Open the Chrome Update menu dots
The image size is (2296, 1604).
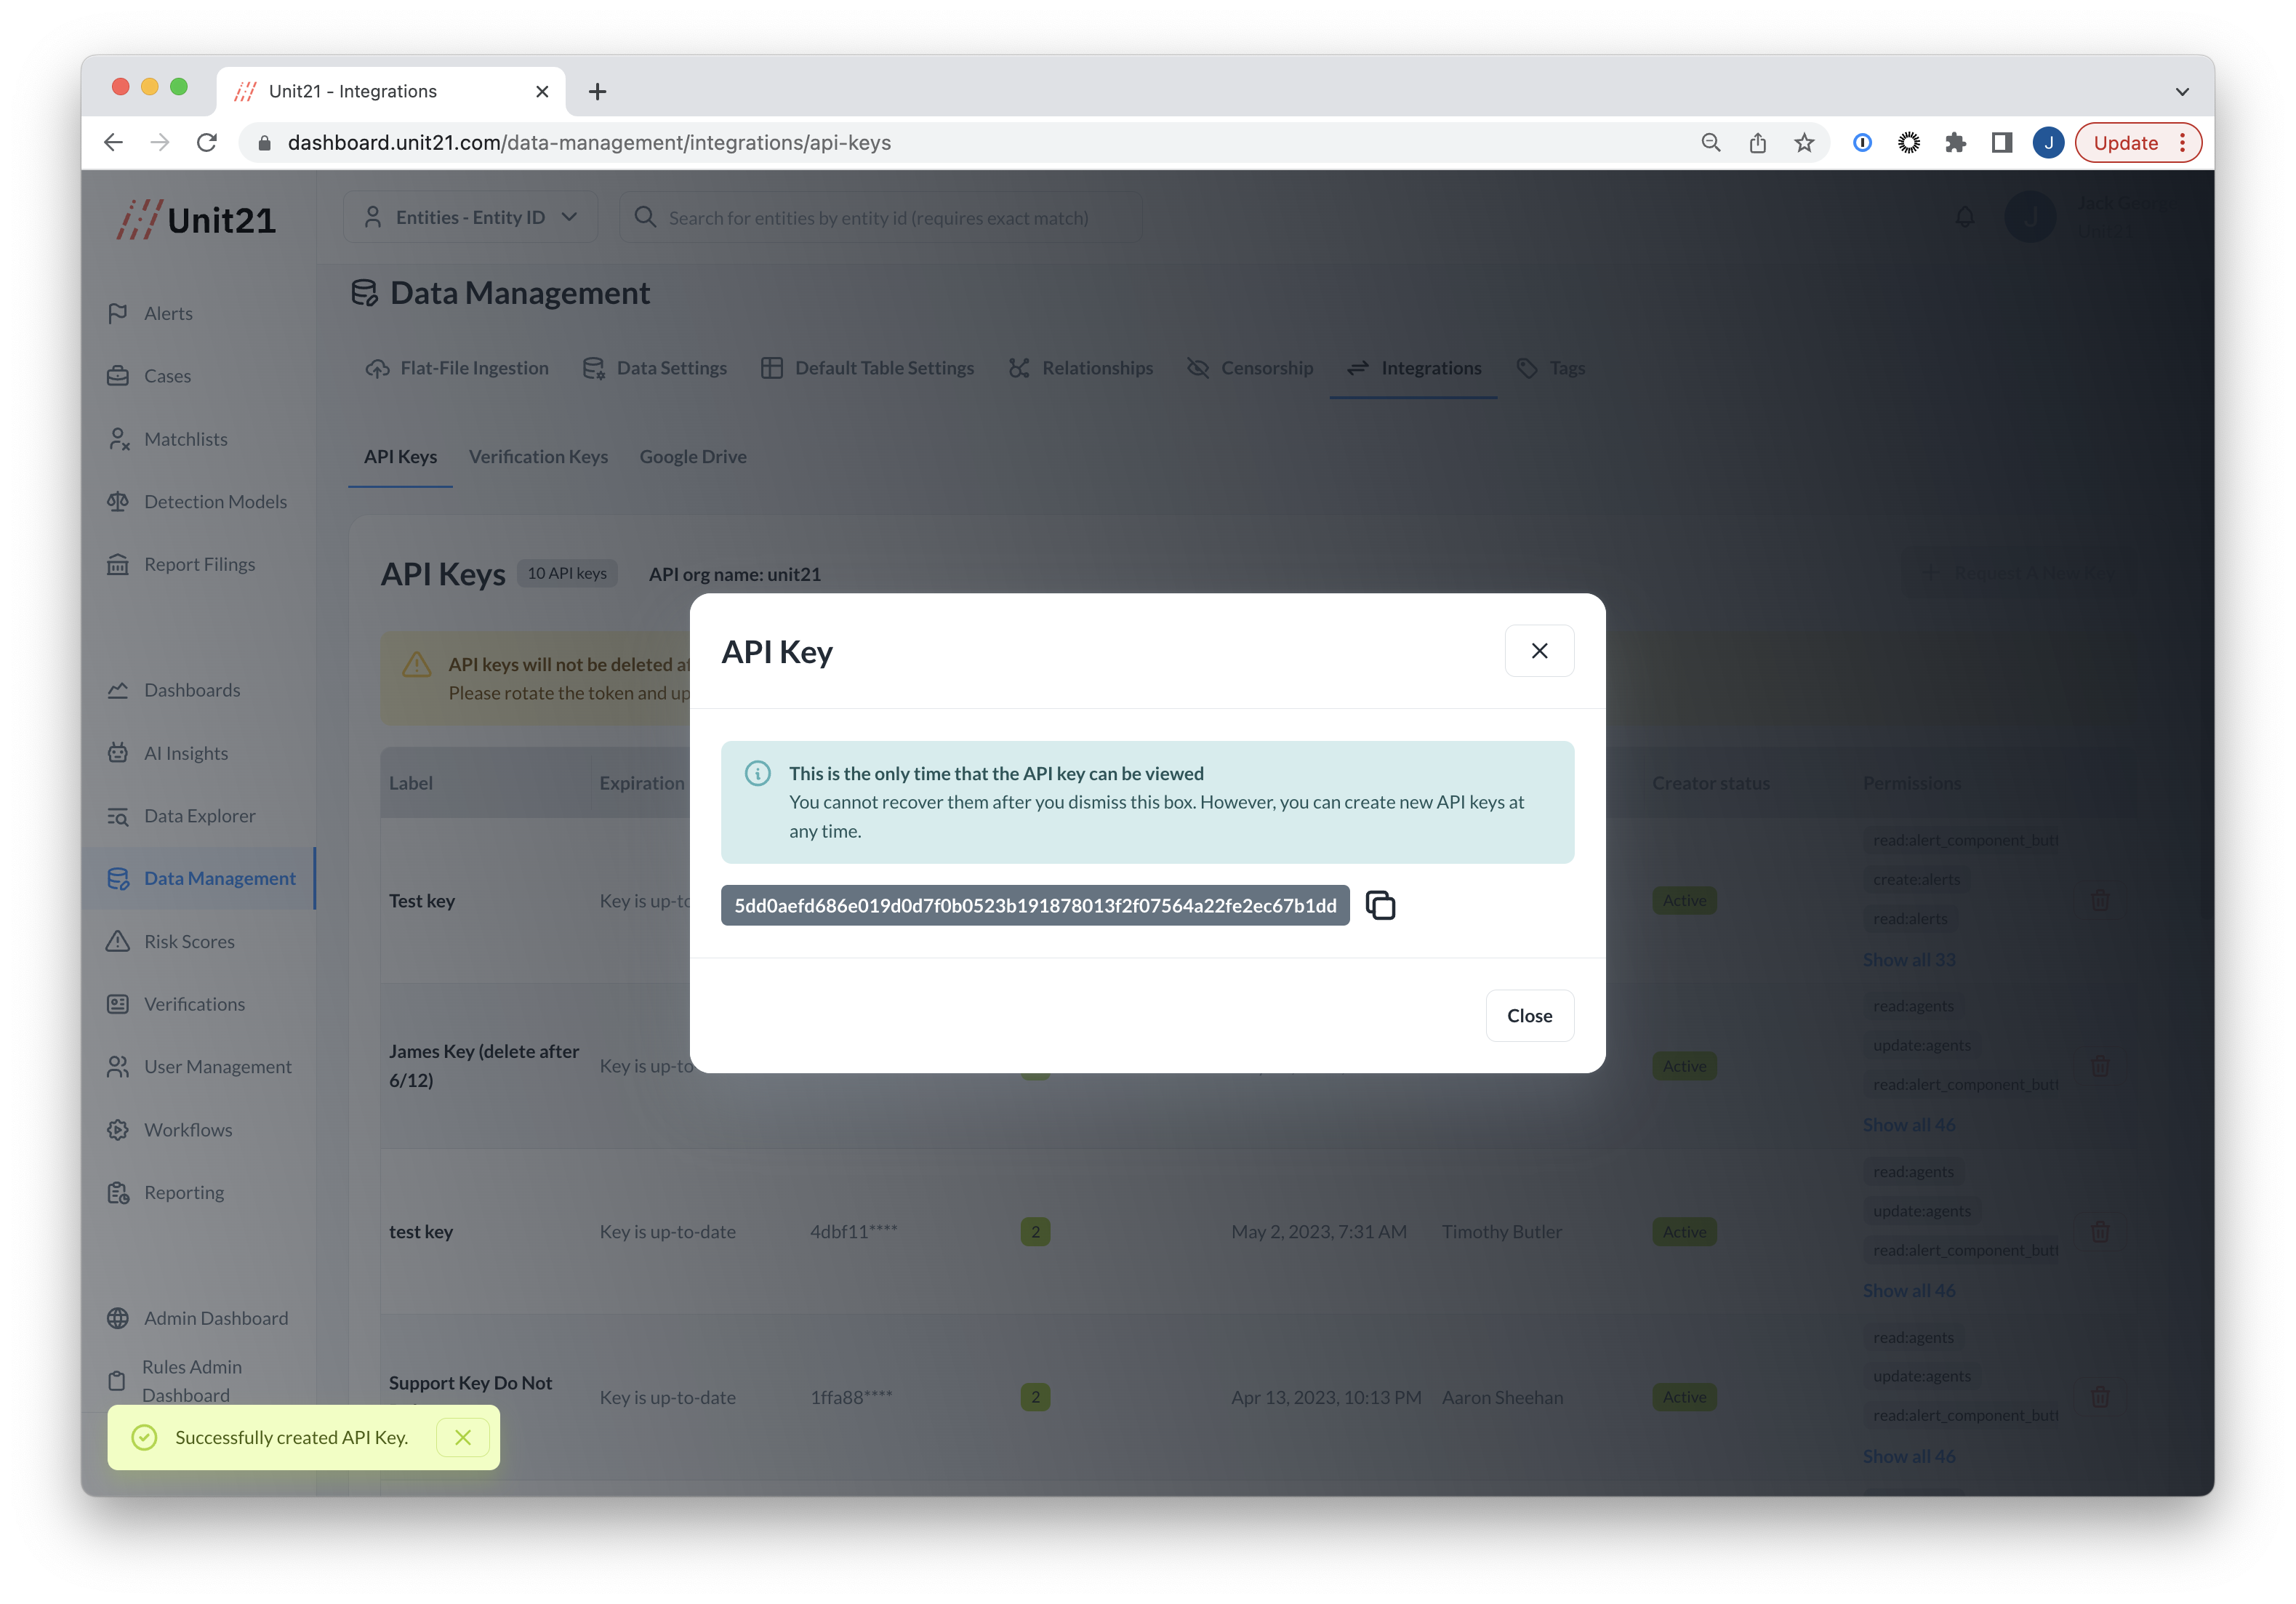tap(2183, 143)
